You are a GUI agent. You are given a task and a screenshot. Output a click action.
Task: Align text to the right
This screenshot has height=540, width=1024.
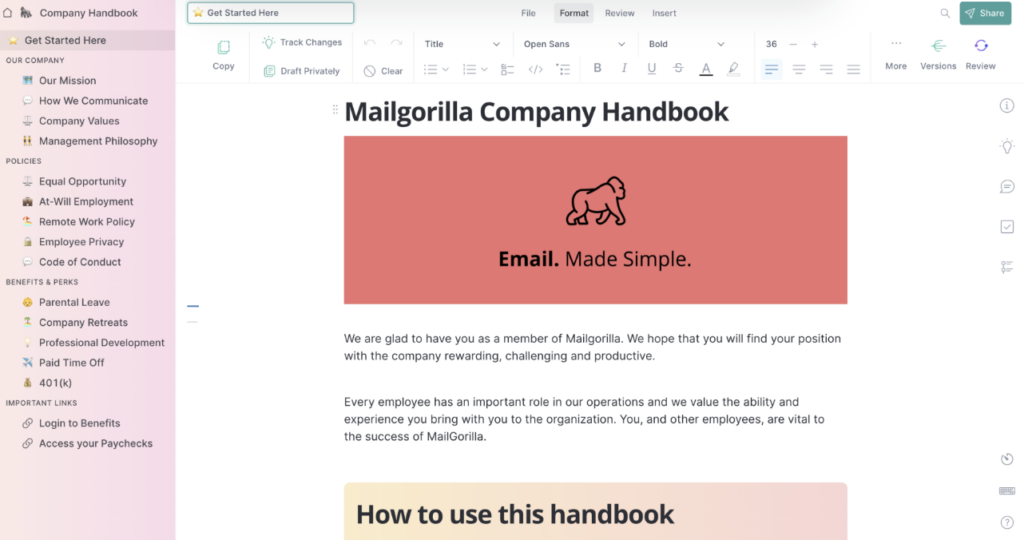(x=826, y=69)
